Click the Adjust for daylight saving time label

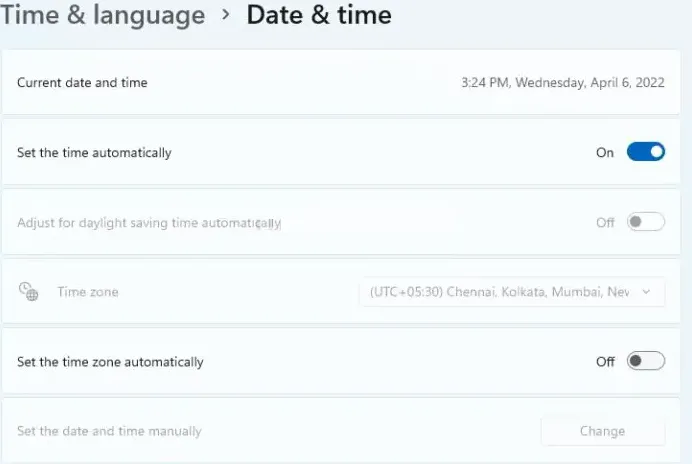tap(149, 222)
